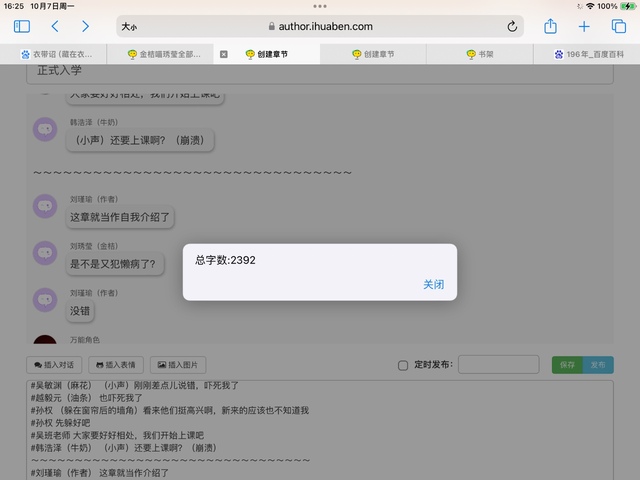Enable the 定时发布 checkbox
The width and height of the screenshot is (640, 480).
point(403,366)
